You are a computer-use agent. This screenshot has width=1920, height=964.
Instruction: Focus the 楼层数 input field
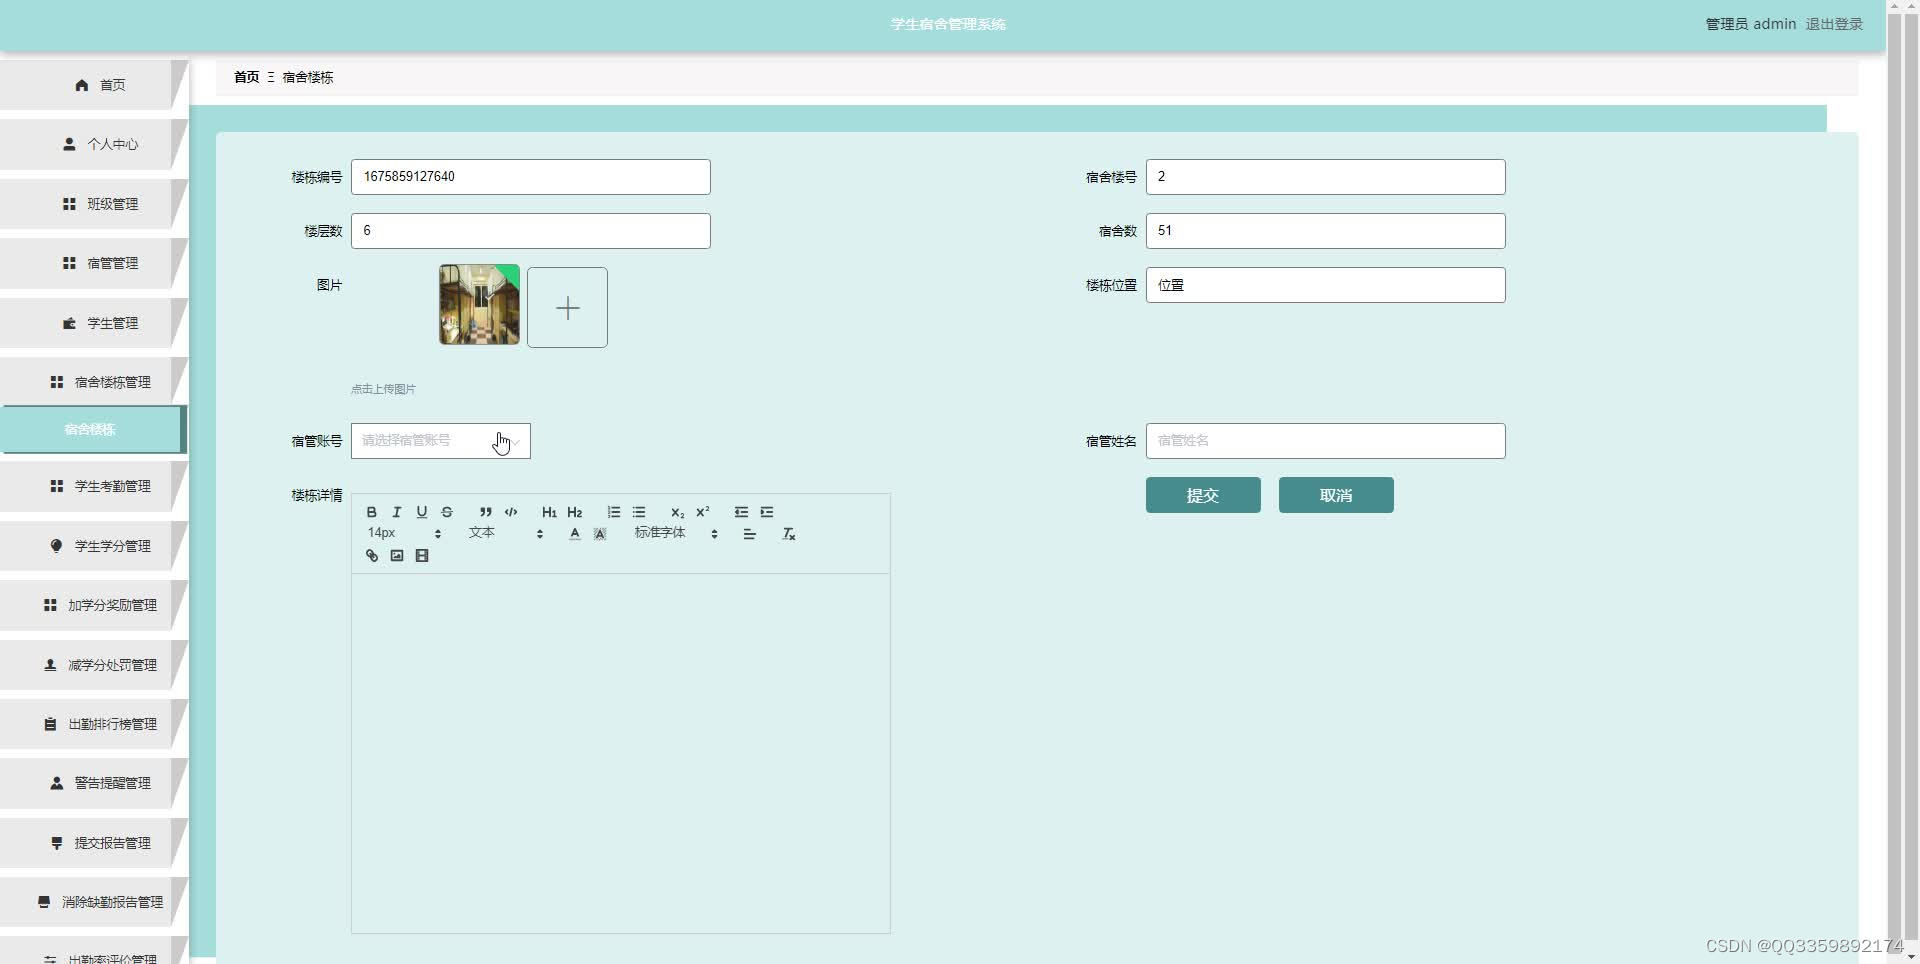531,231
